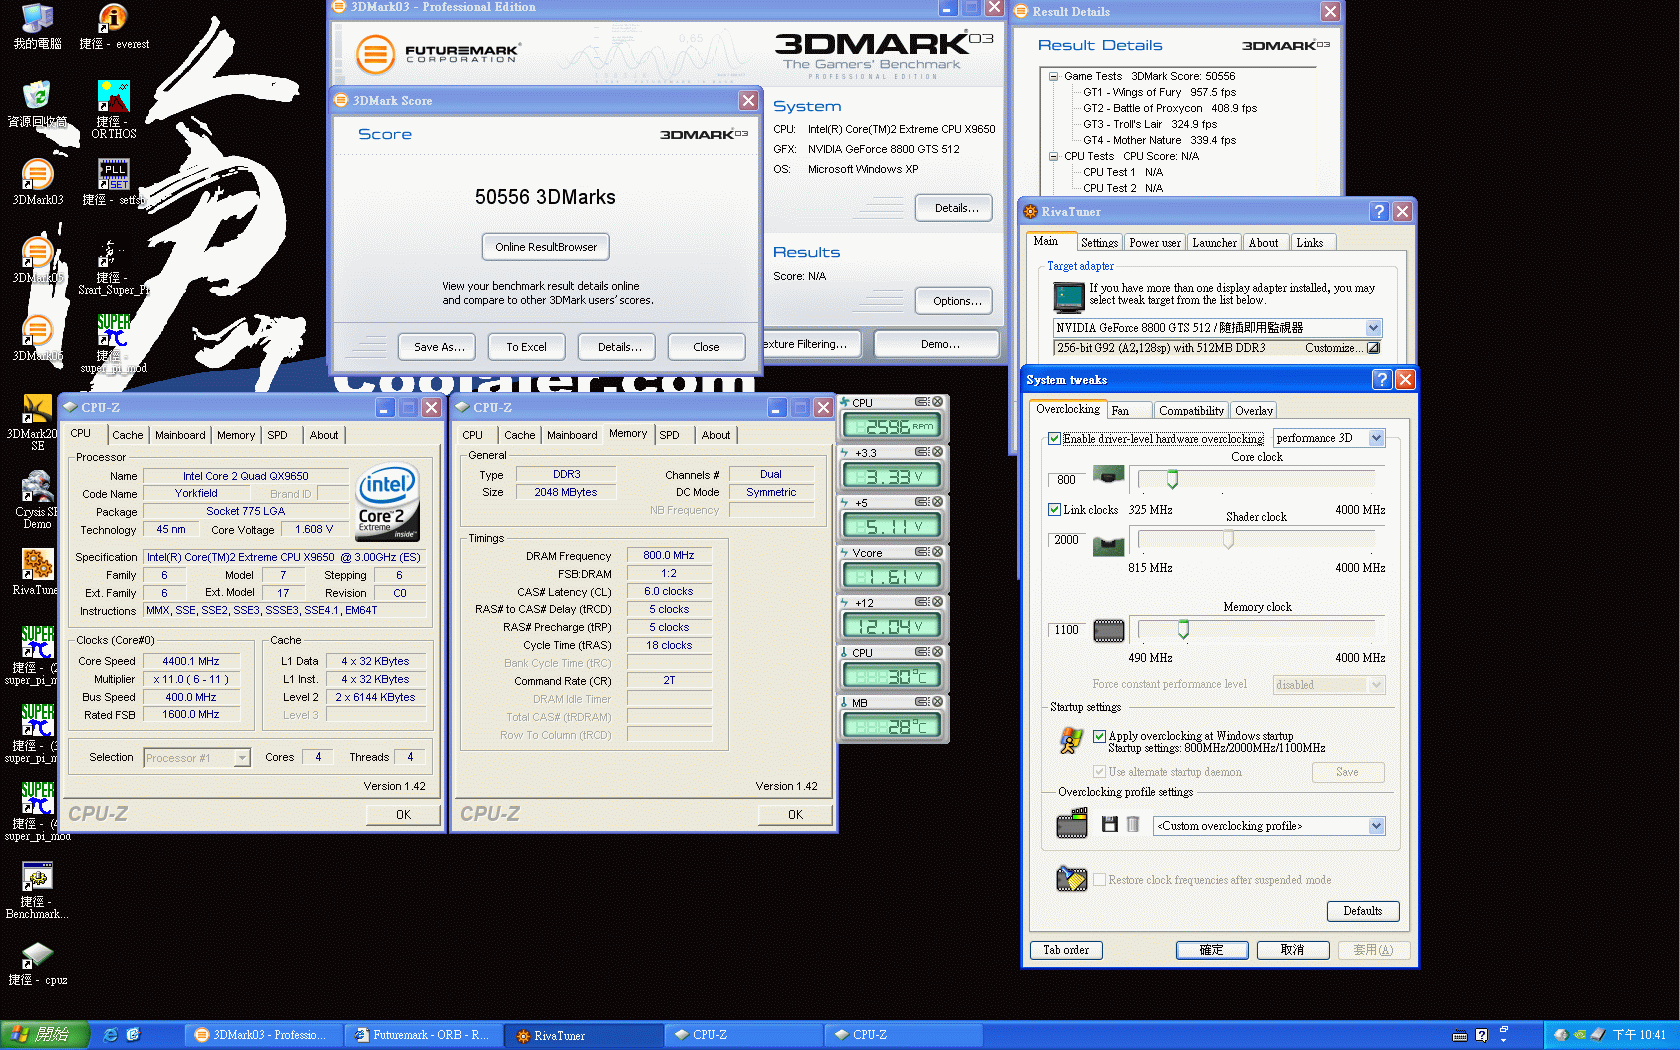1680x1050 pixels.
Task: Switch to RivaTuner taskbar item
Action: 584,1035
